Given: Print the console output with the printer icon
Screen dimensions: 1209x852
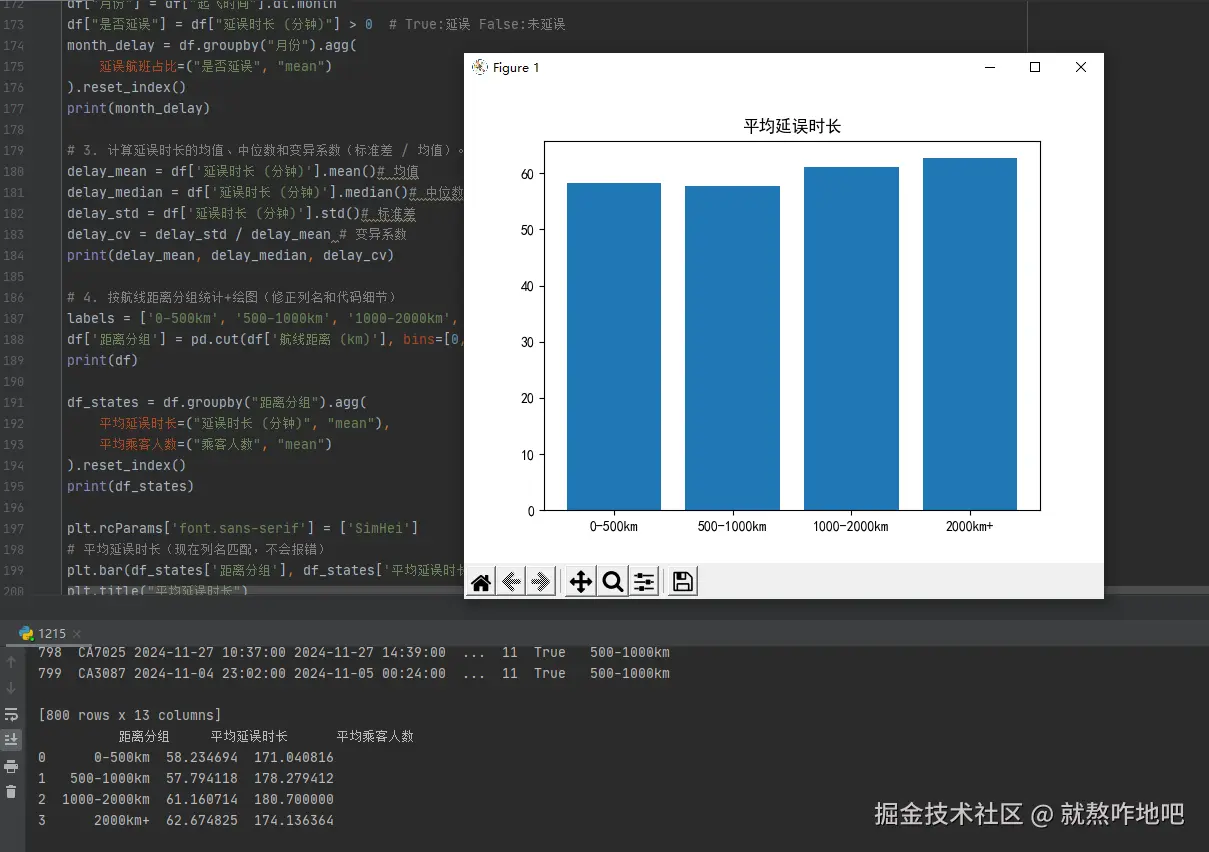Looking at the screenshot, I should coord(11,766).
